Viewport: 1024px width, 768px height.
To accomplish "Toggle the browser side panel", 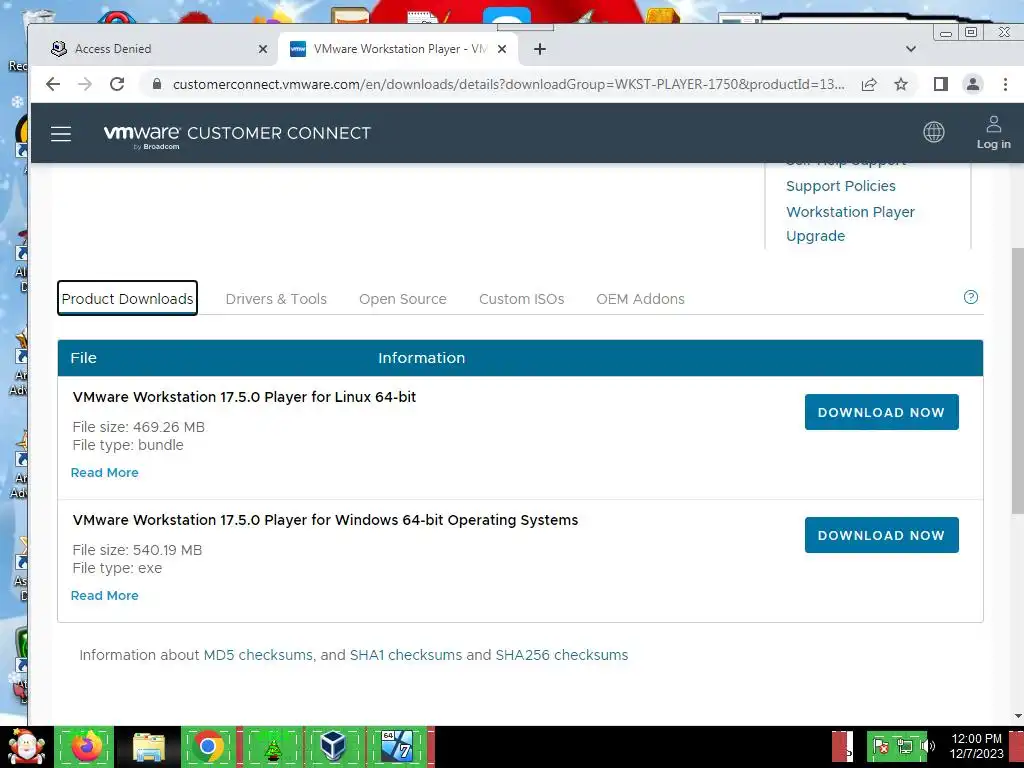I will (940, 84).
